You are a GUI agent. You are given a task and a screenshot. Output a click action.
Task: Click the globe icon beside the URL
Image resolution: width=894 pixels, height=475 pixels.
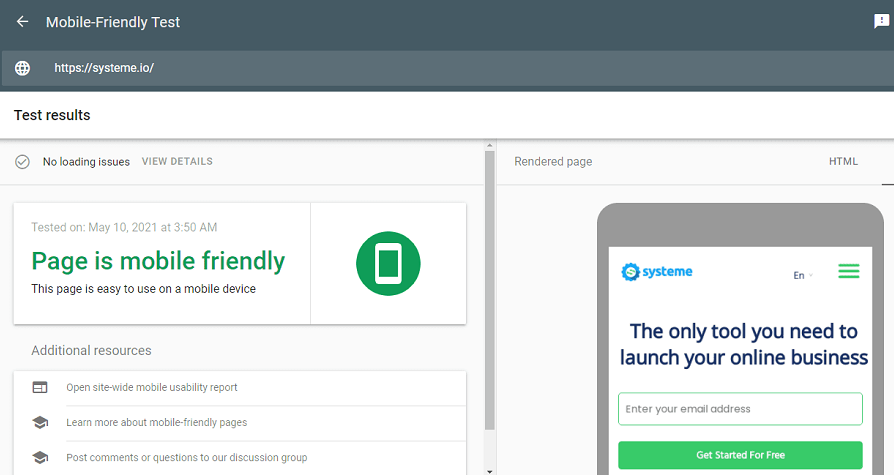click(22, 69)
